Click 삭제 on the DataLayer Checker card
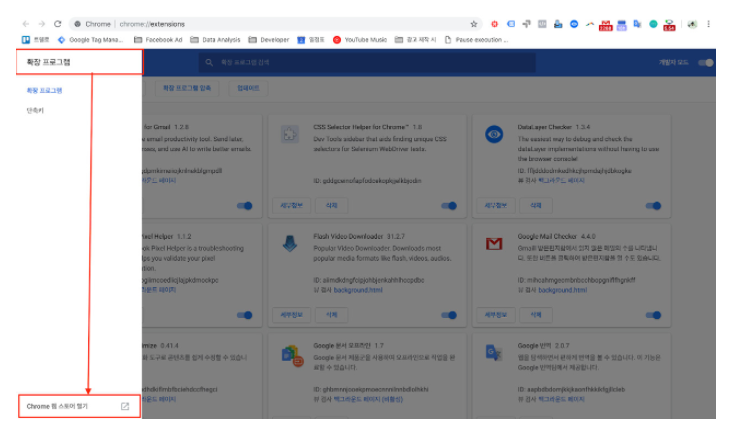 click(x=535, y=206)
